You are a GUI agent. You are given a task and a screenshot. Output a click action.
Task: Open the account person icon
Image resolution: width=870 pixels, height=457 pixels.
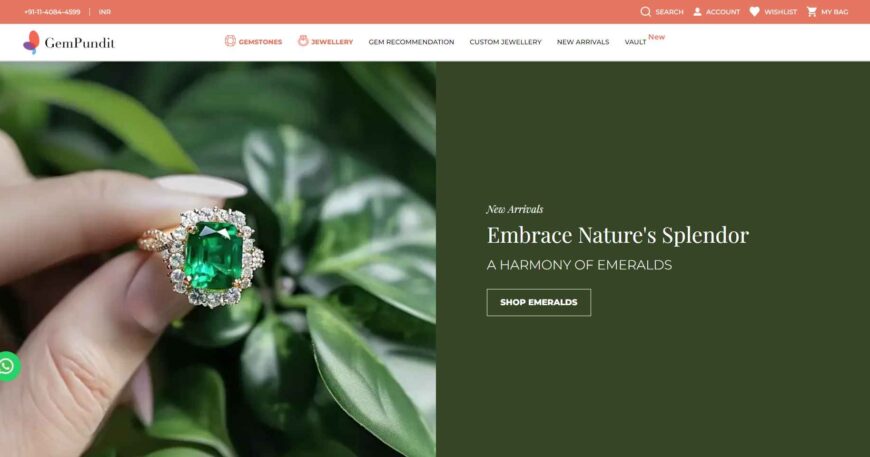[697, 12]
